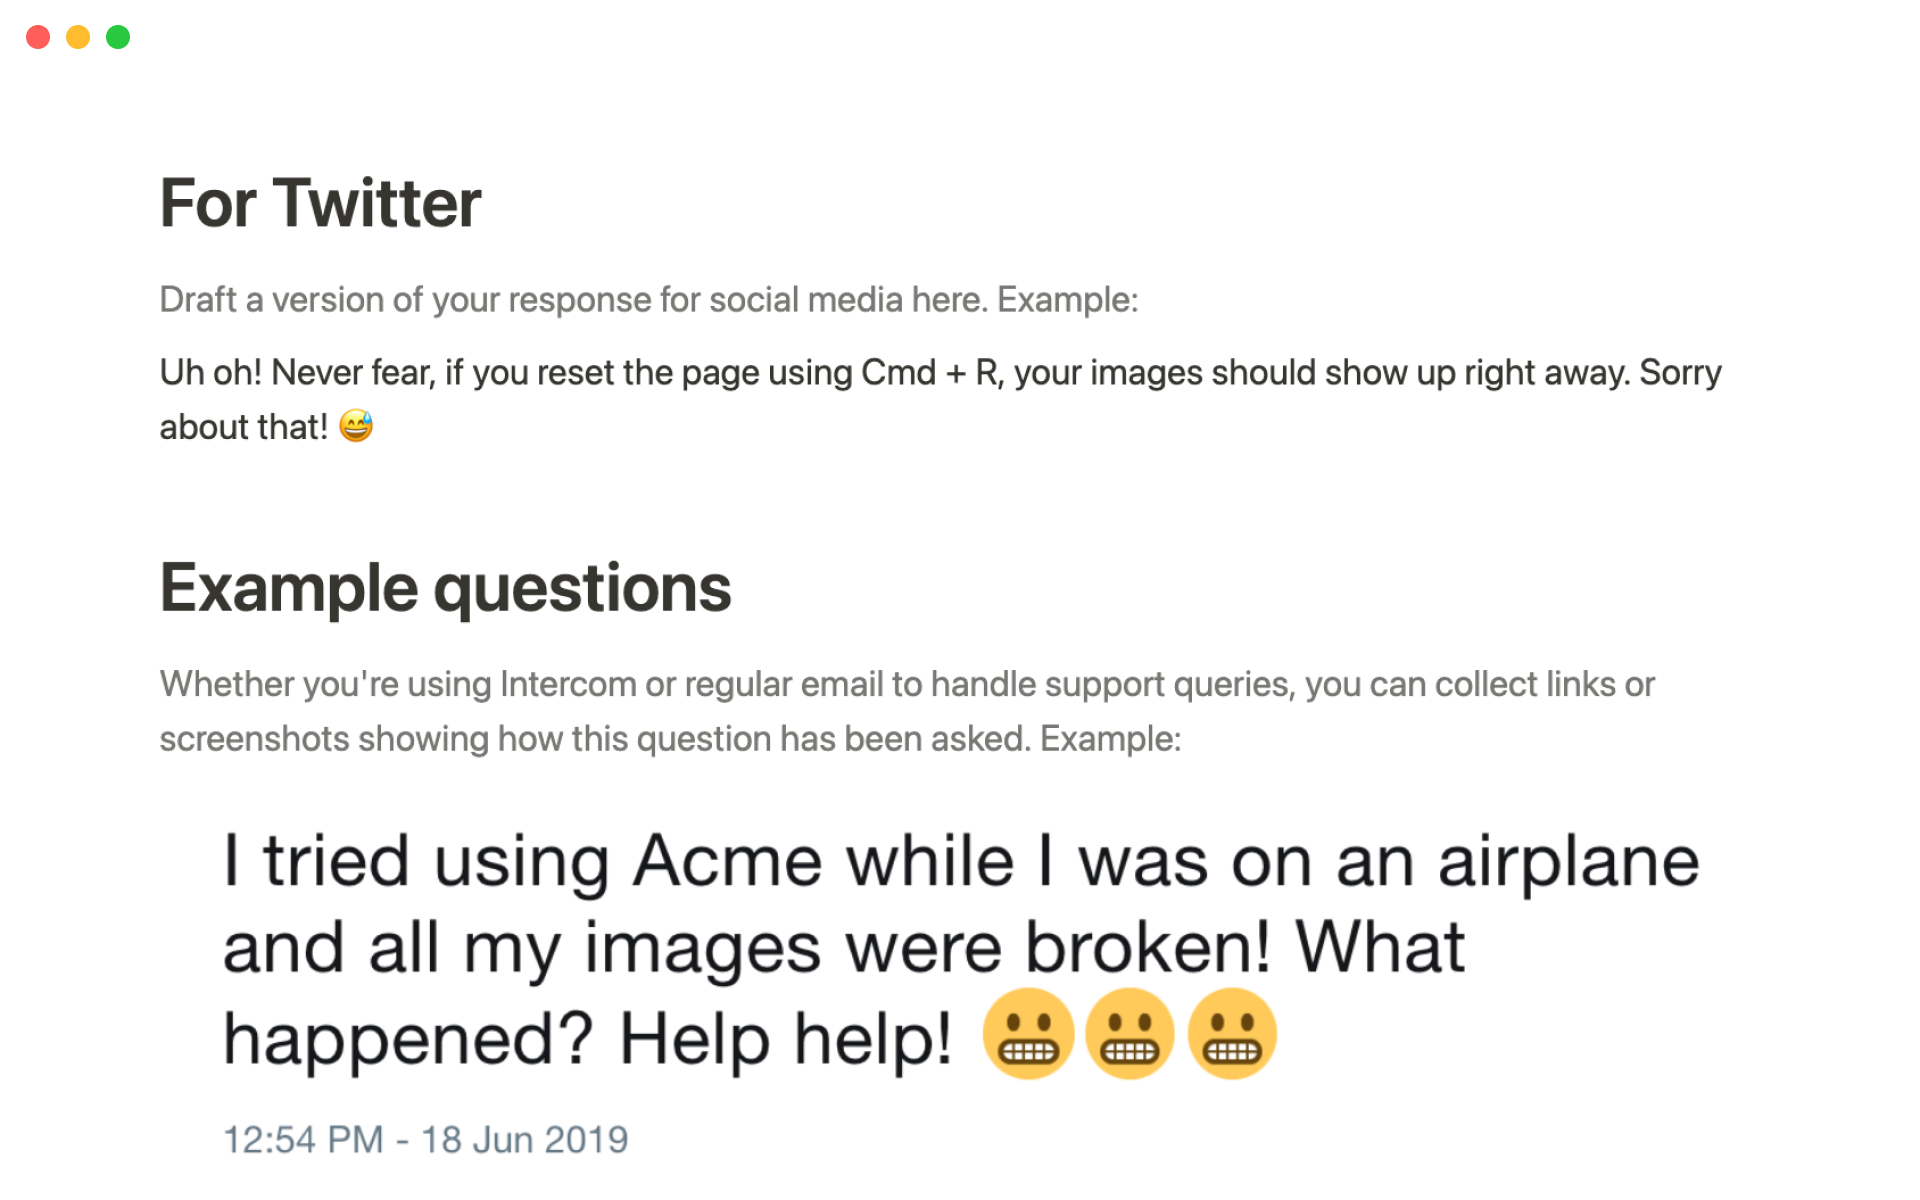Click the "Cmd" text in the example response
The width and height of the screenshot is (1920, 1200).
[x=898, y=373]
